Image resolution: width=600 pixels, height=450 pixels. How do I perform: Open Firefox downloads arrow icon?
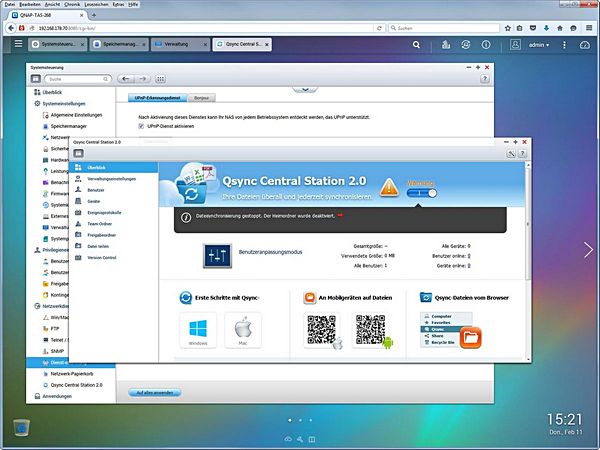[546, 28]
